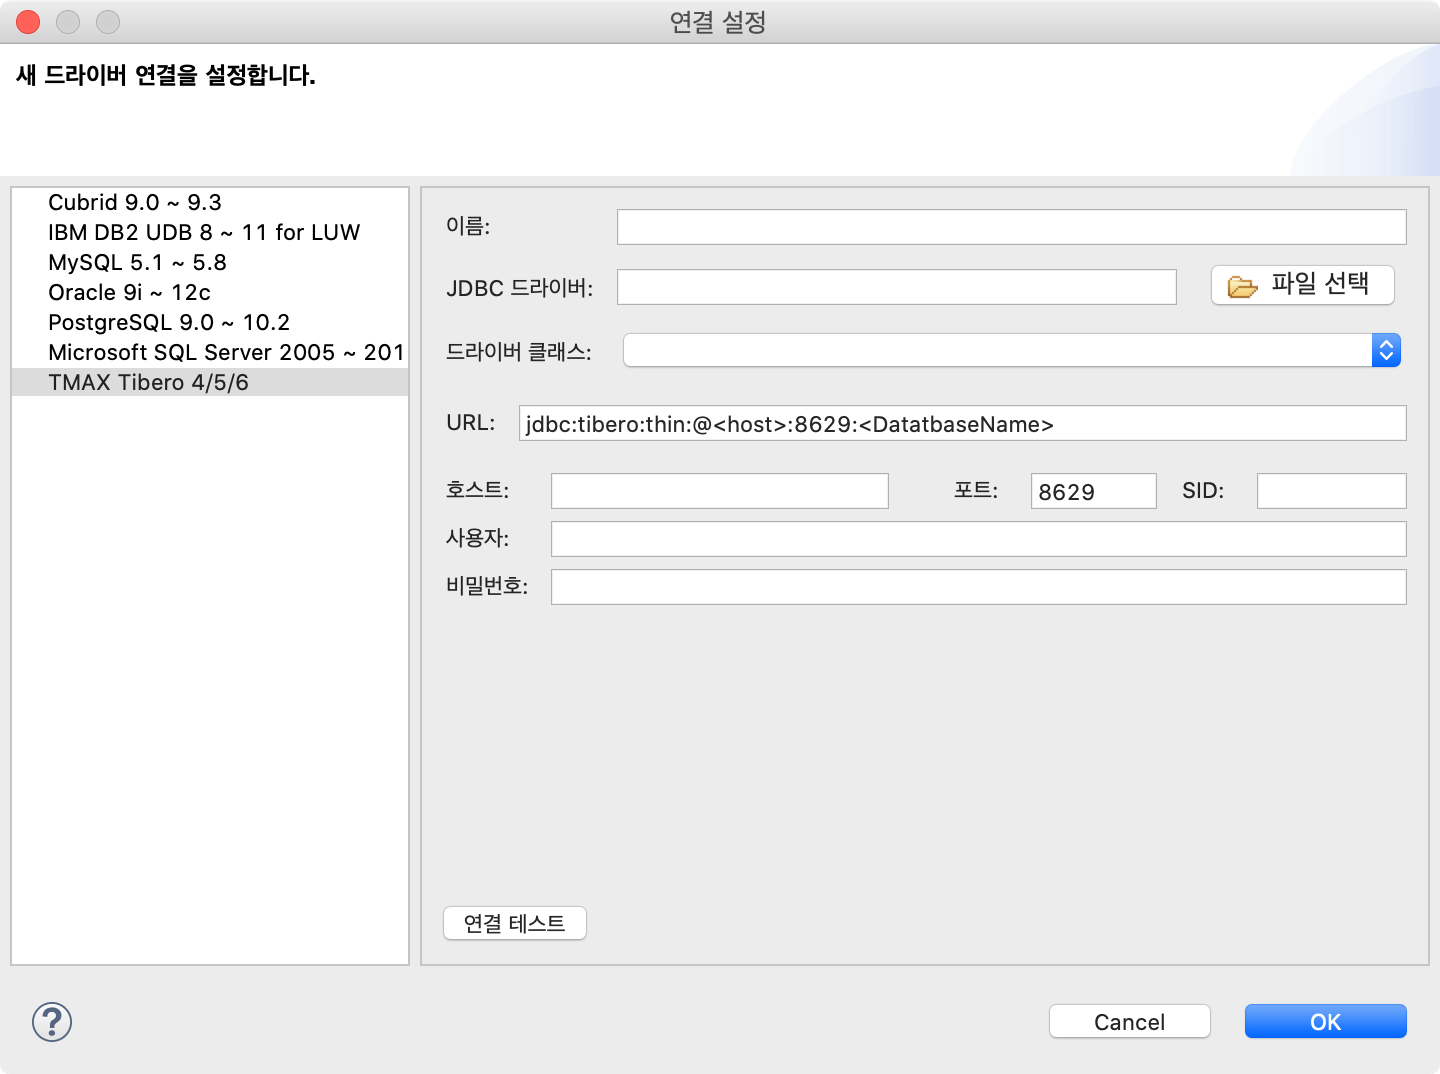Open the 드라이버 클래스 dropdown arrow
Image resolution: width=1440 pixels, height=1074 pixels.
(1386, 350)
